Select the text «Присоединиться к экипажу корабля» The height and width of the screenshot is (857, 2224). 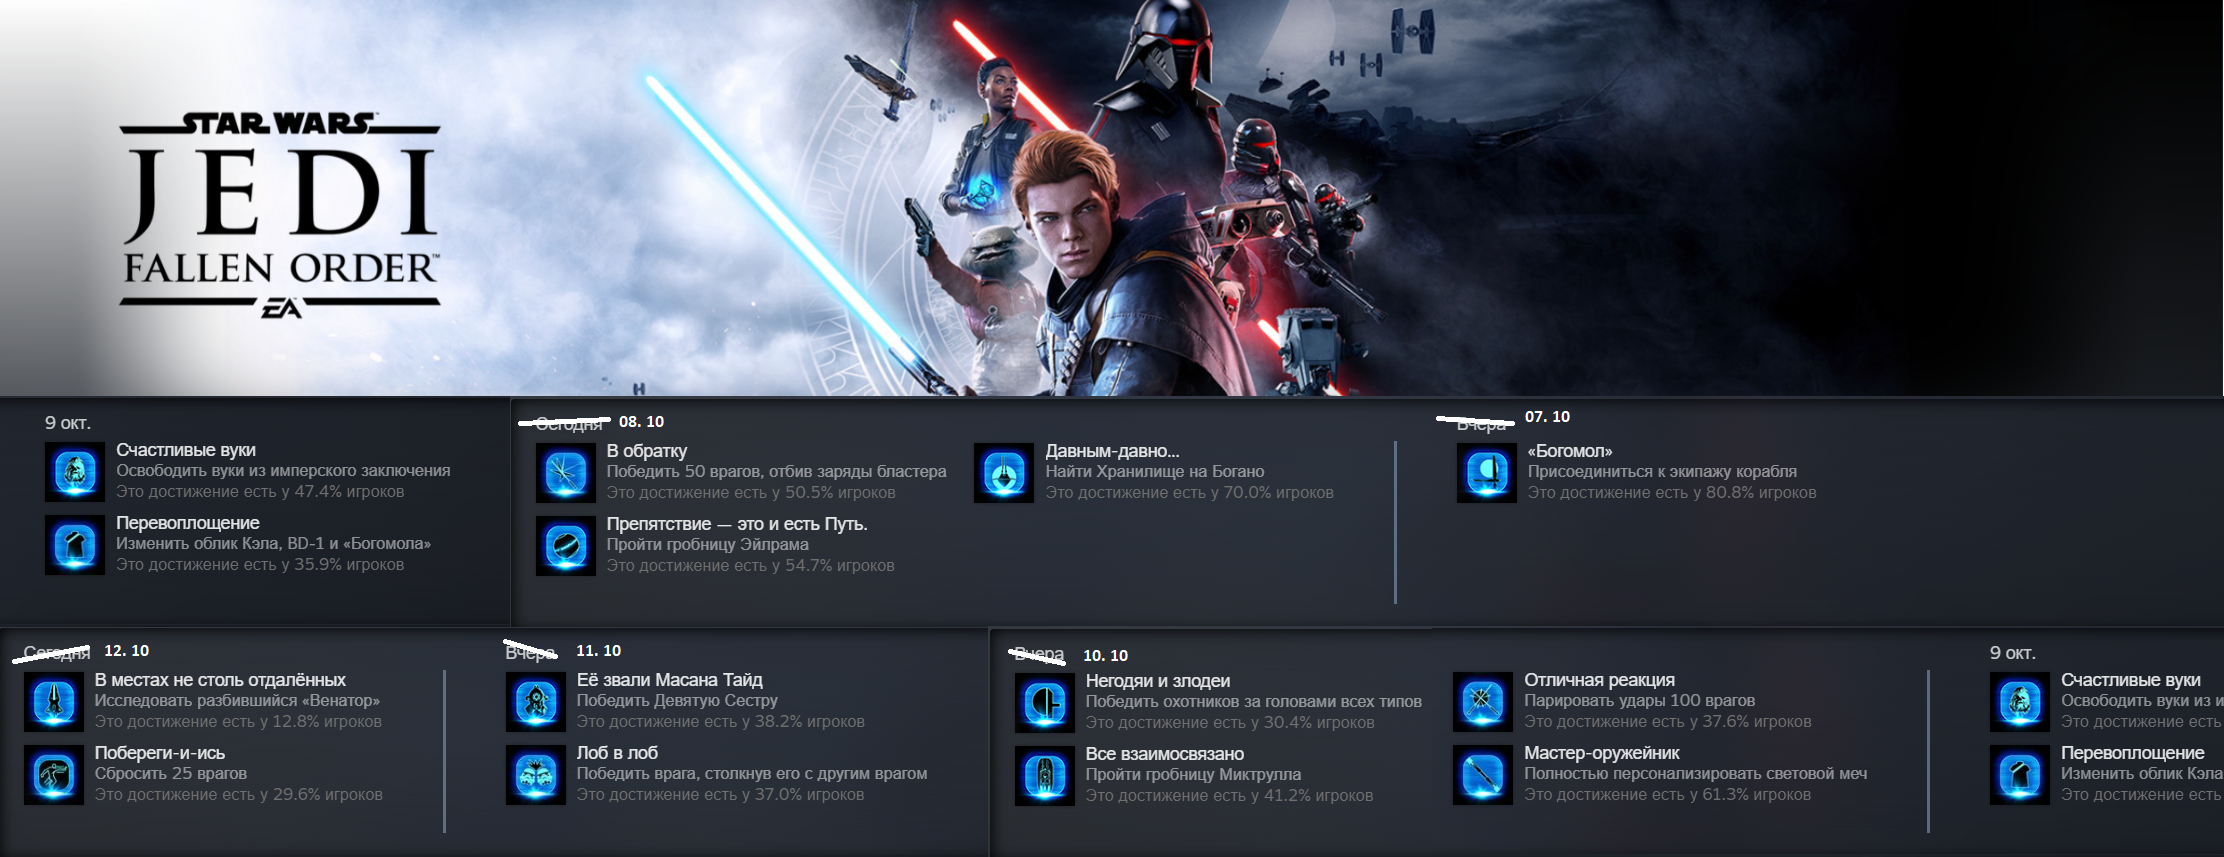1663,472
